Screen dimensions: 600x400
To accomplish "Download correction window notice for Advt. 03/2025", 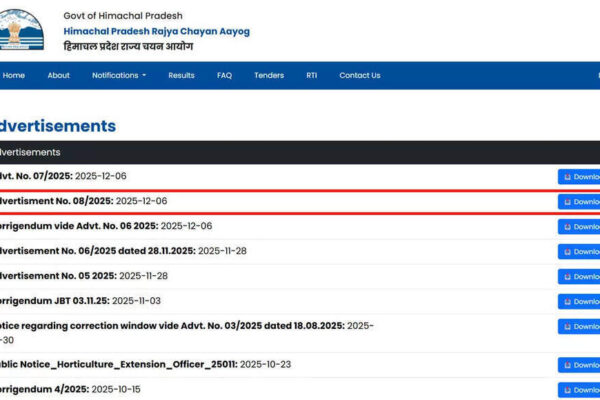I will click(579, 327).
